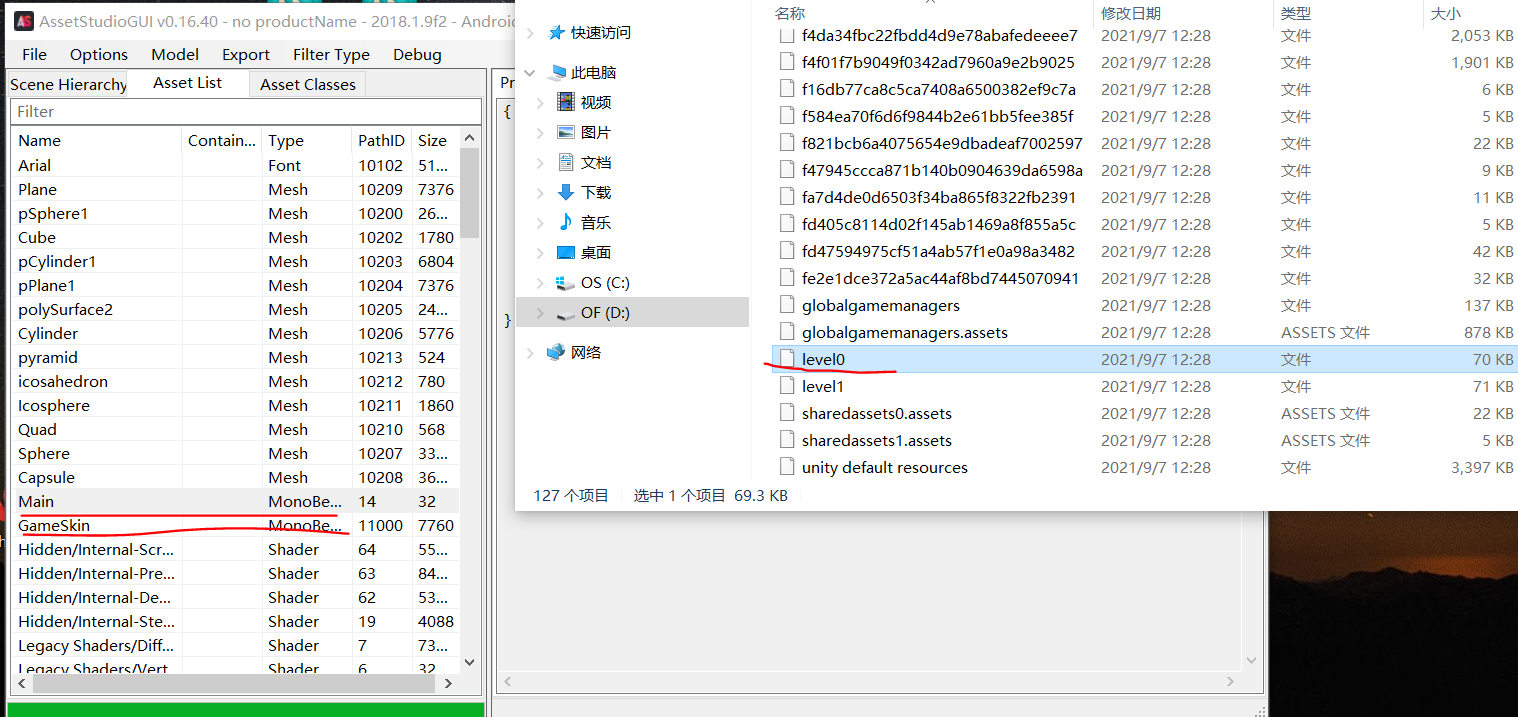Click the asset list vertical scrollbar thumb
The image size is (1518, 717).
pyautogui.click(x=469, y=190)
